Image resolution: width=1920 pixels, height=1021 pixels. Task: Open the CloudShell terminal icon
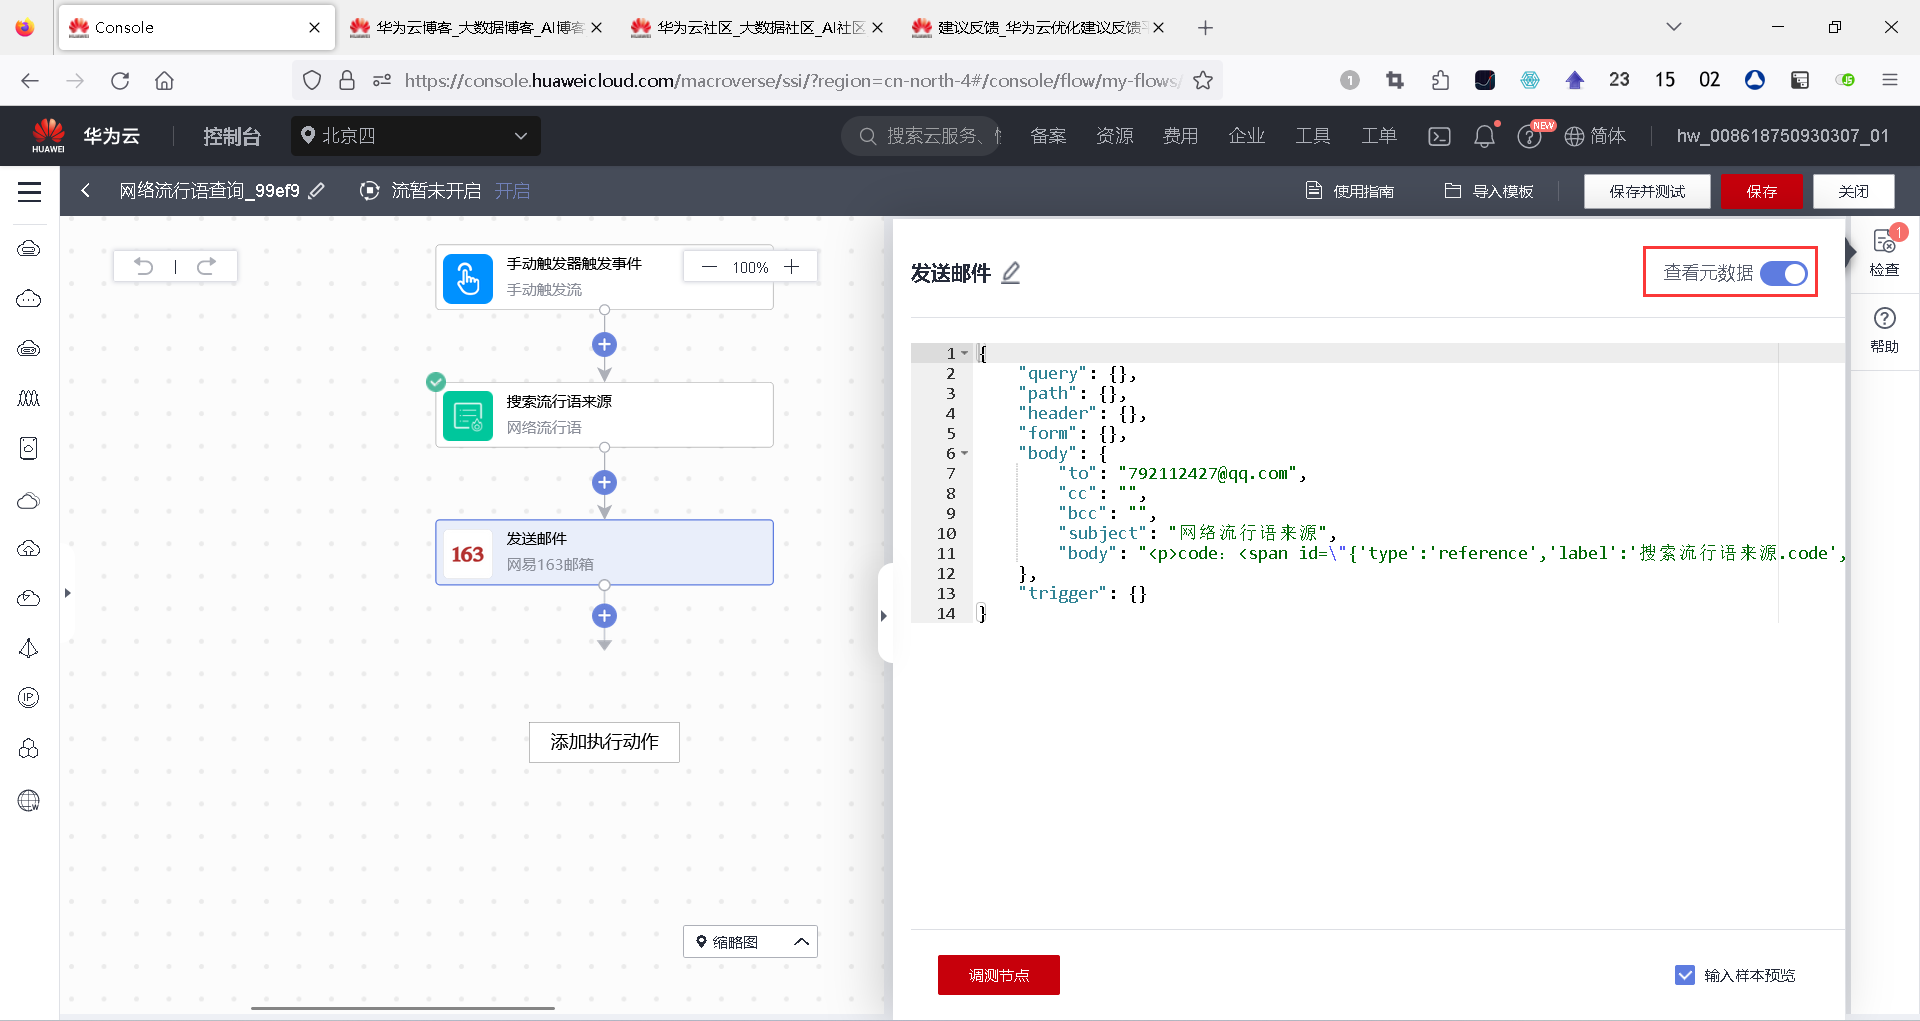click(1439, 136)
